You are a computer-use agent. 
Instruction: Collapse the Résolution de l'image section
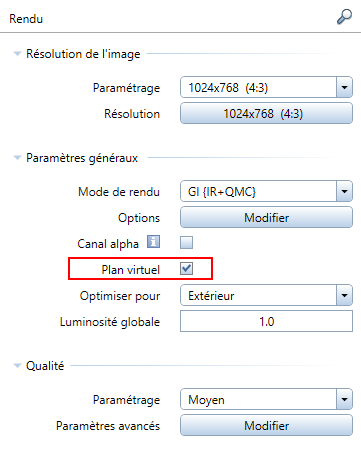(17, 53)
